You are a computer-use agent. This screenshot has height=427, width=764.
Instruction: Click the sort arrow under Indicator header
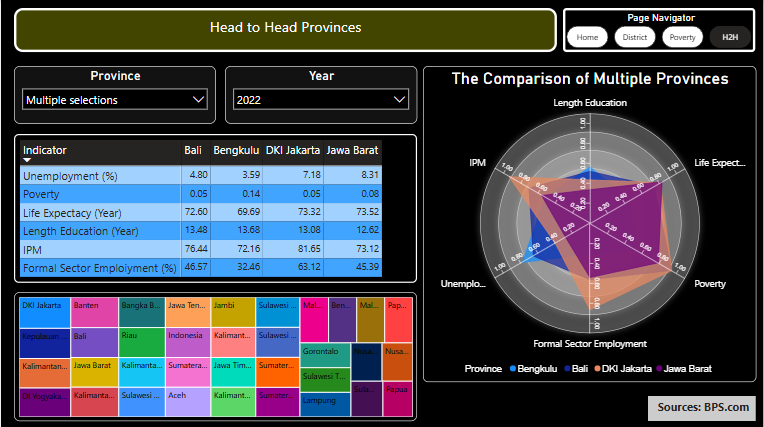(x=28, y=160)
